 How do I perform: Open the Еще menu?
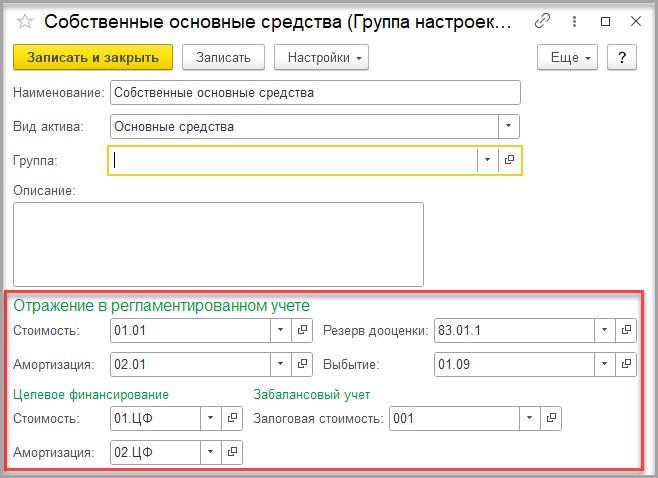pyautogui.click(x=567, y=57)
